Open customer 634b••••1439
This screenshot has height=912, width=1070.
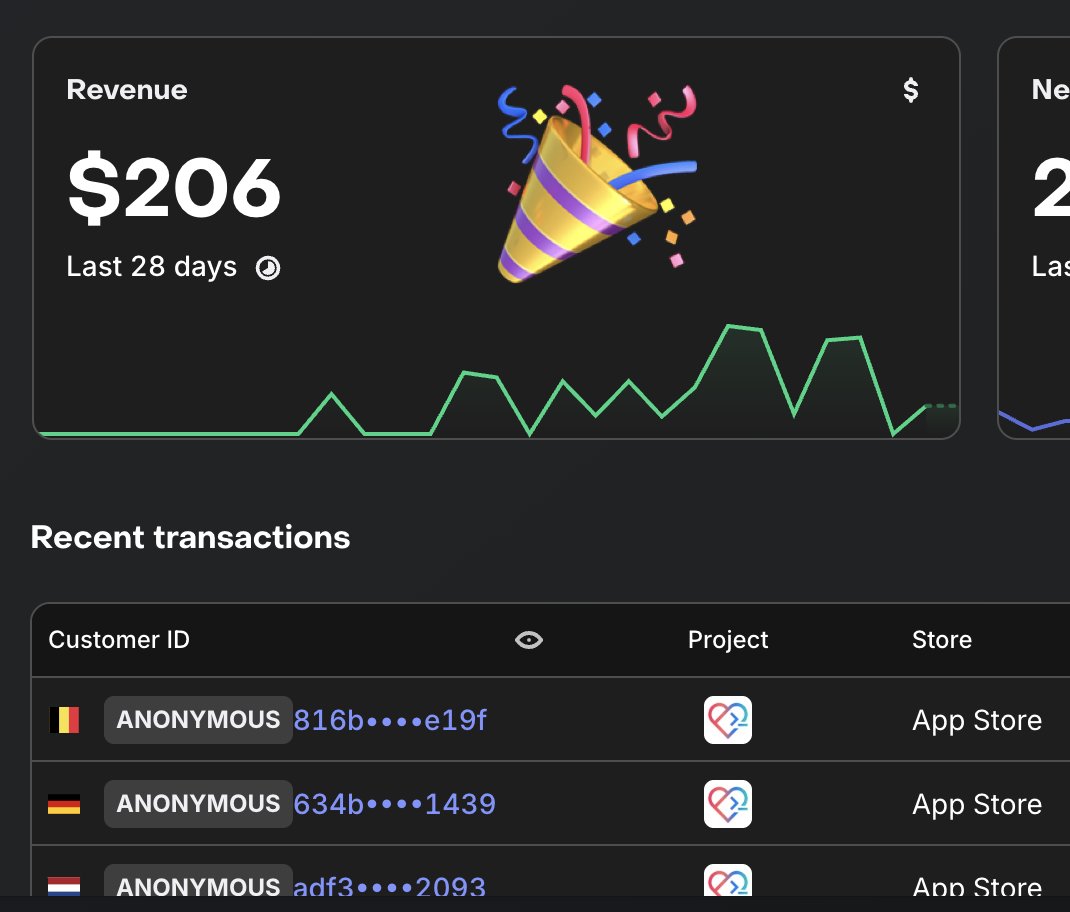click(x=394, y=804)
